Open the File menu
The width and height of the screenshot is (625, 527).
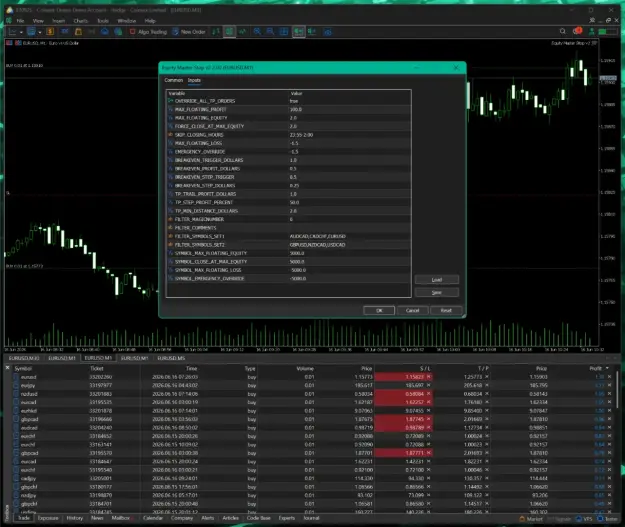[20, 21]
